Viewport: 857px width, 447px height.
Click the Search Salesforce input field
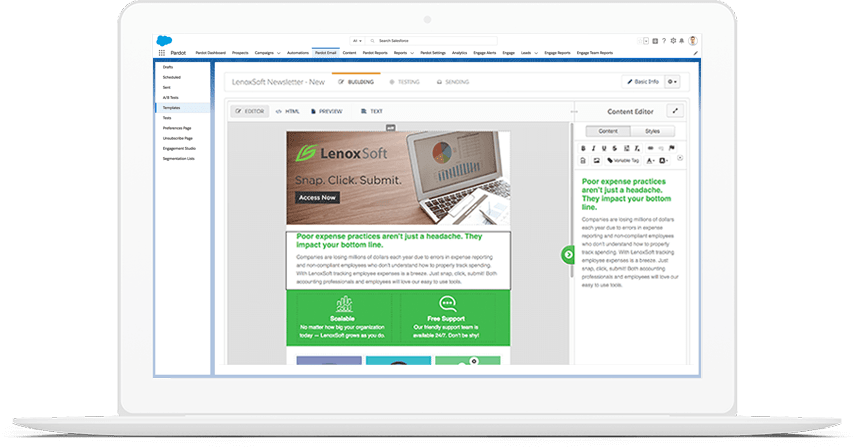(431, 40)
